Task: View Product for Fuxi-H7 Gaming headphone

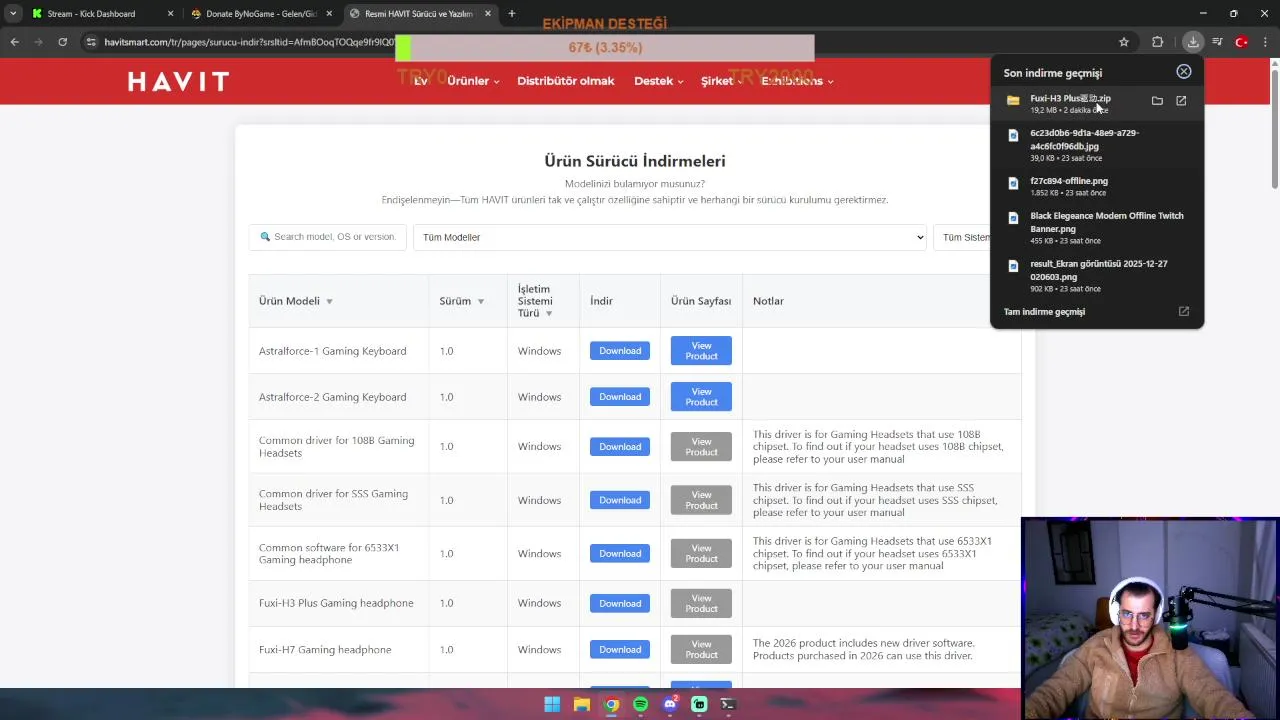Action: click(x=701, y=650)
